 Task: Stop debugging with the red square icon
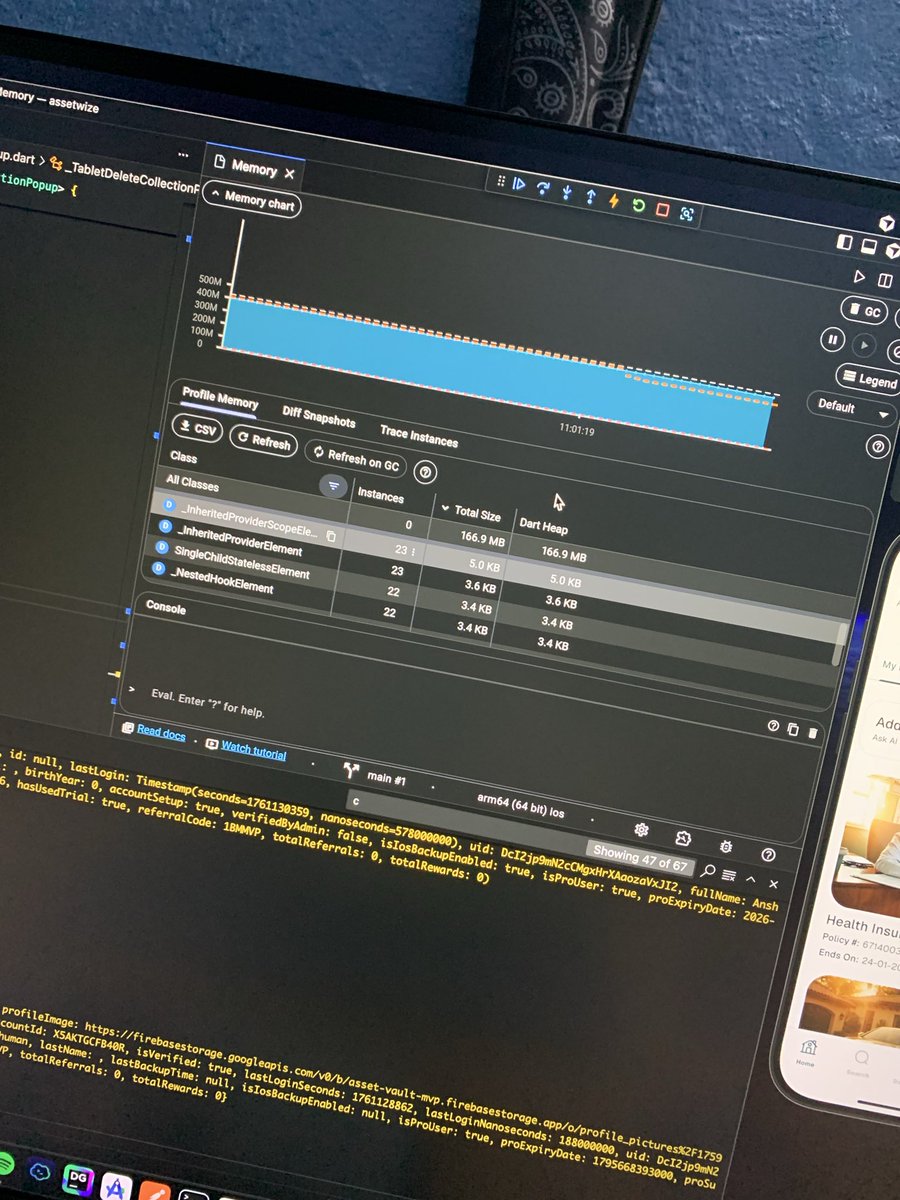662,209
